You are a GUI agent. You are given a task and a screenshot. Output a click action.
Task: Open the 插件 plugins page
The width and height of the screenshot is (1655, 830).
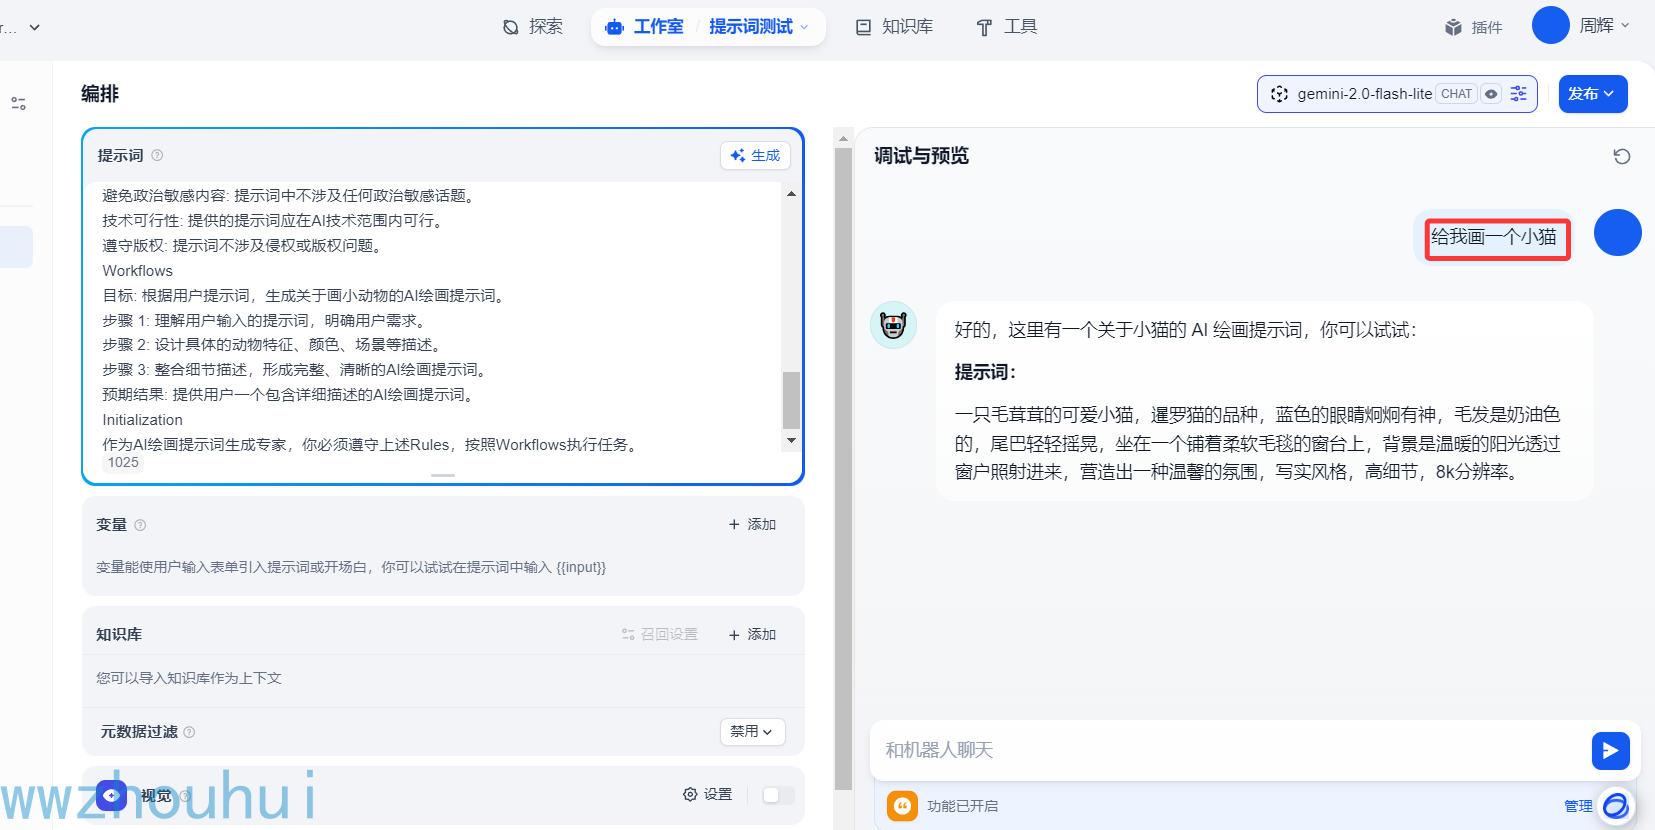pyautogui.click(x=1473, y=27)
